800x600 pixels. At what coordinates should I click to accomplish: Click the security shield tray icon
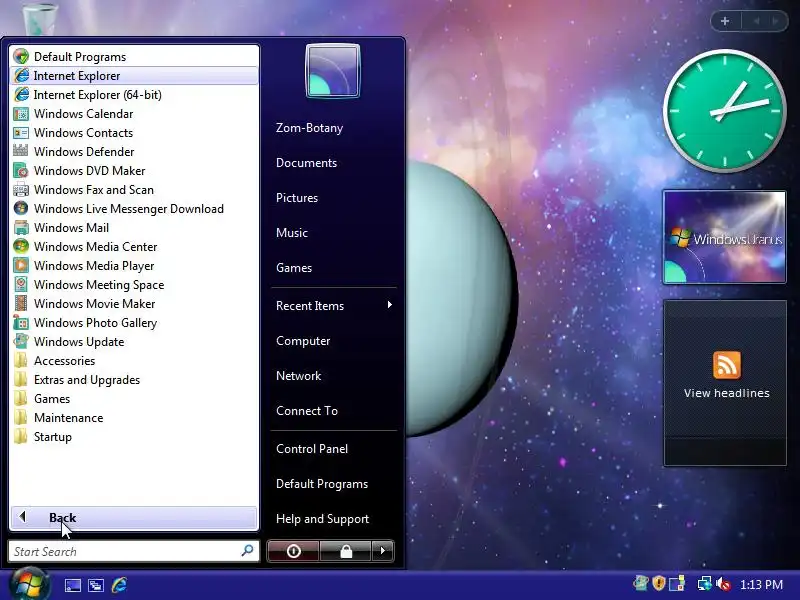tap(659, 583)
